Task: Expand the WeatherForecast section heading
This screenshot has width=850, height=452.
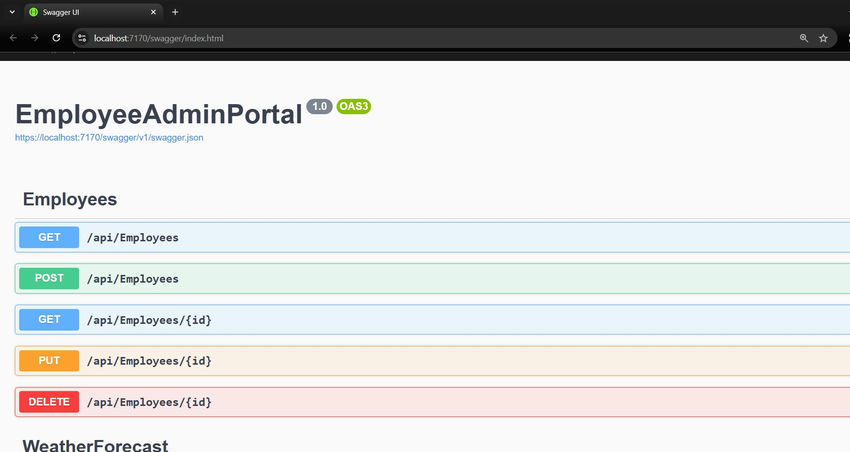Action: tap(95, 445)
